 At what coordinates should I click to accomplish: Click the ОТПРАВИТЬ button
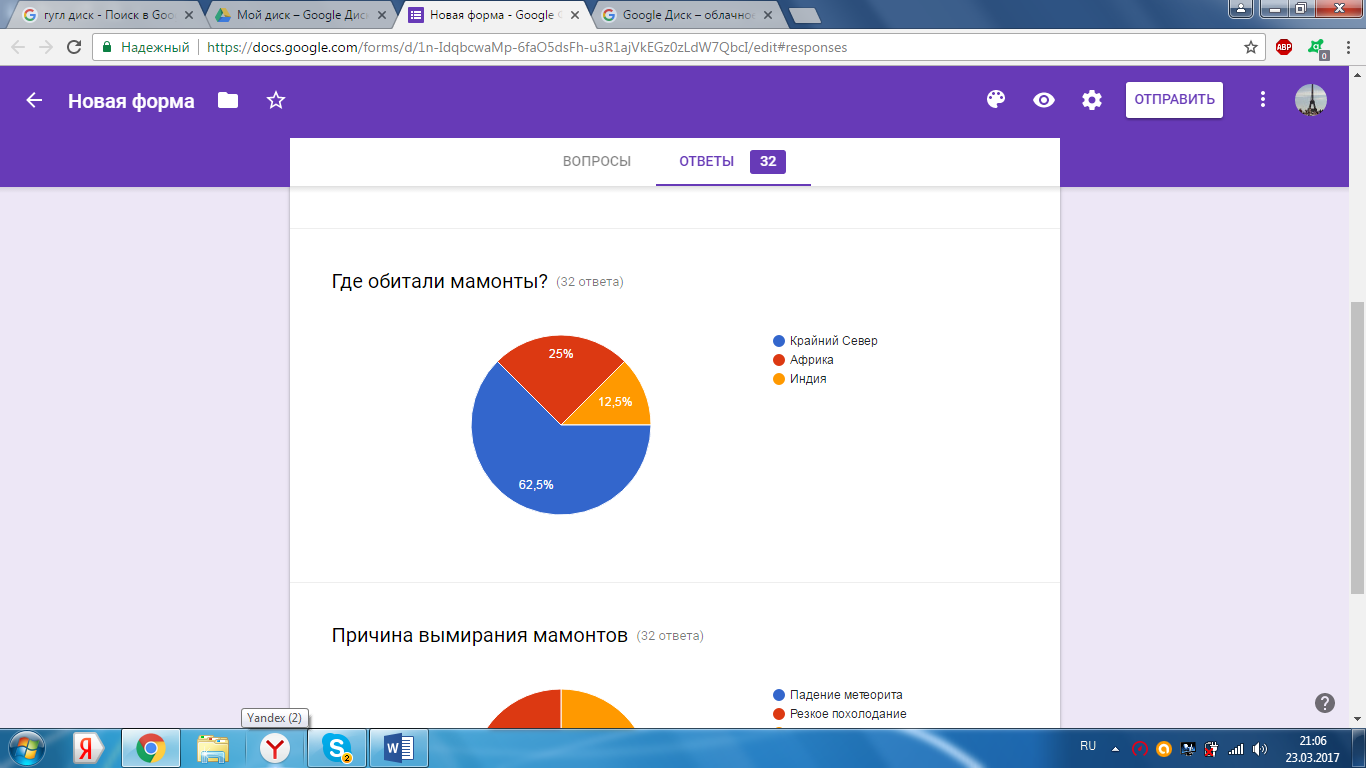(1174, 100)
